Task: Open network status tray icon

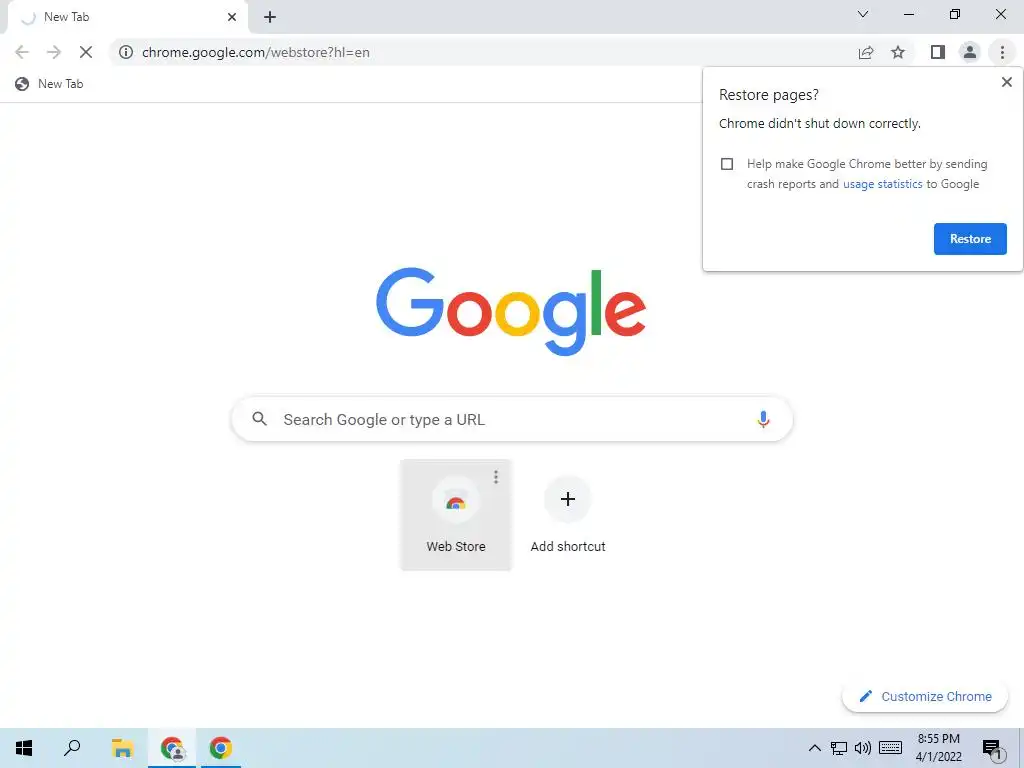Action: (x=839, y=748)
